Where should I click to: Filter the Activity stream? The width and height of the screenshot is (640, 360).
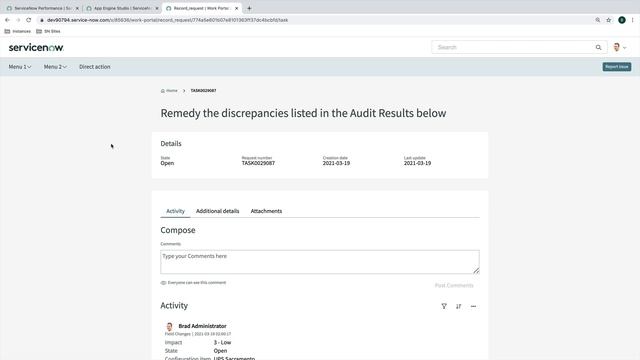coord(444,306)
